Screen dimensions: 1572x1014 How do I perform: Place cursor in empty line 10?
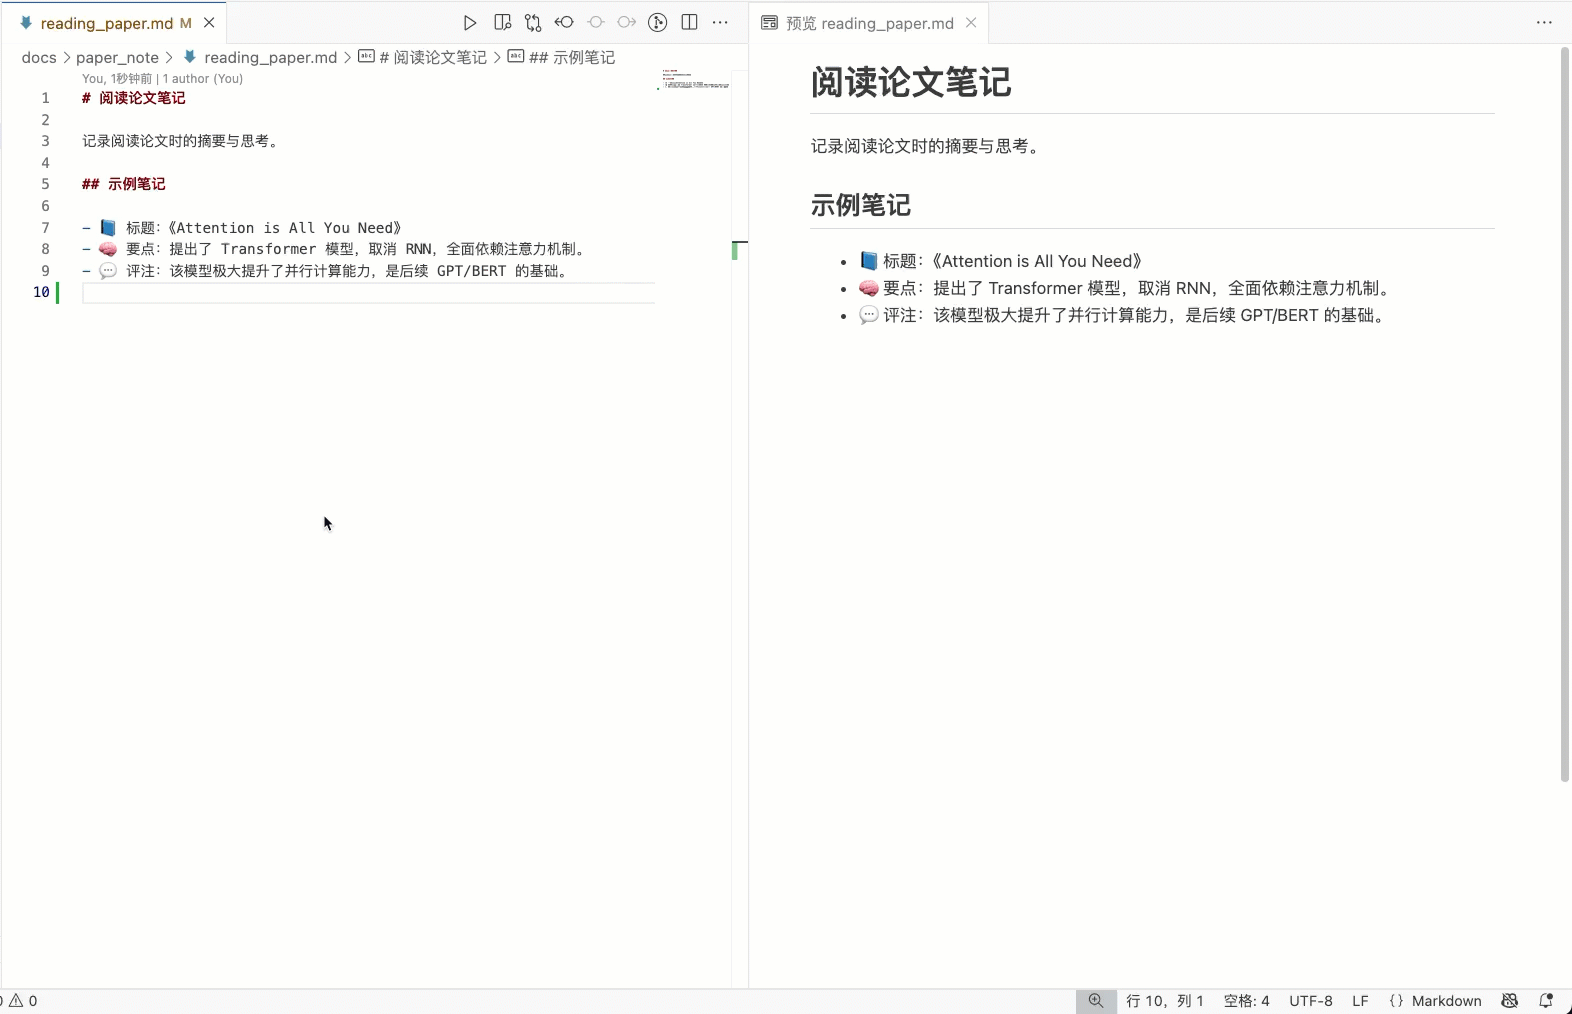[x=368, y=292]
